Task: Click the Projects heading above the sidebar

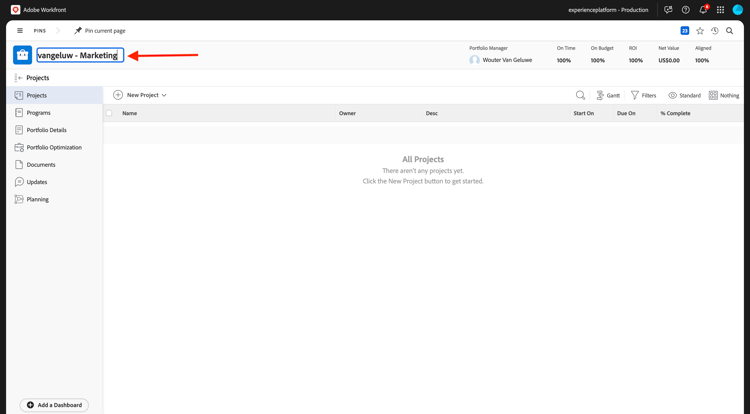Action: point(38,78)
